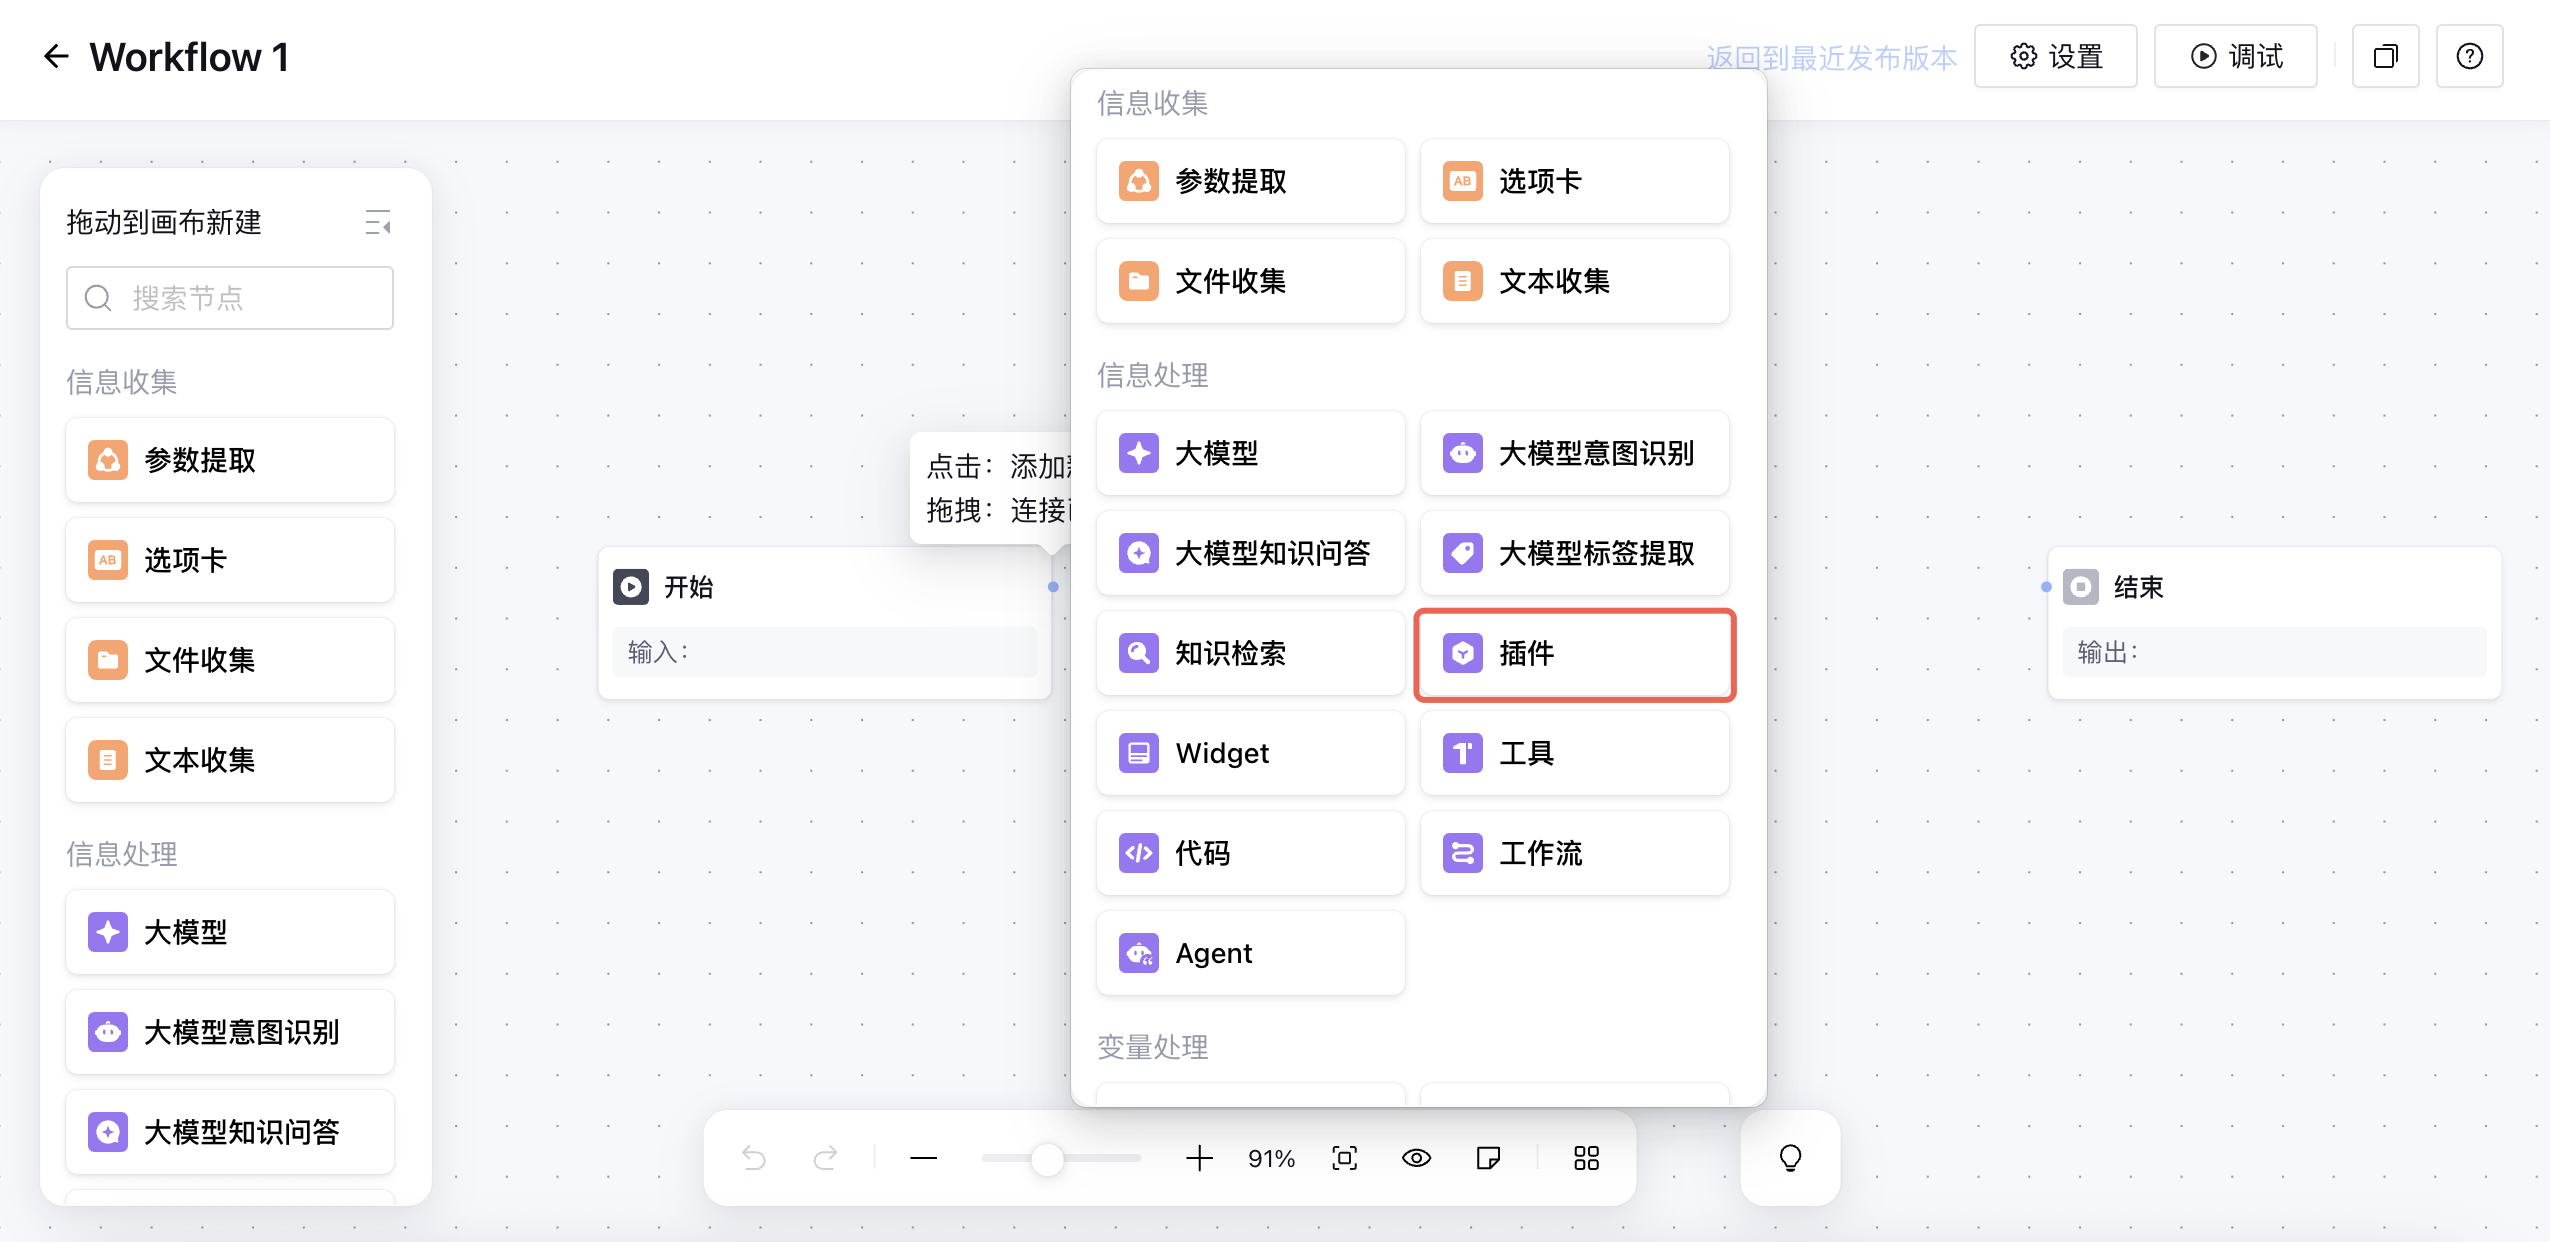Click the sticky note icon in toolbar
The image size is (2550, 1242).
1488,1158
